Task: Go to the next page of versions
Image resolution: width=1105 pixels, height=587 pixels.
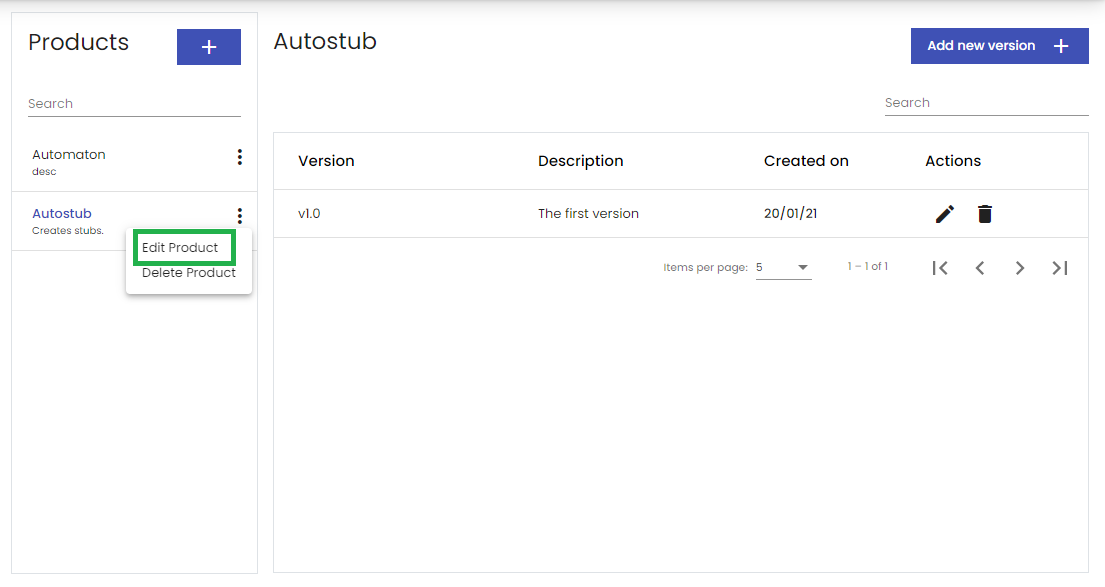Action: (1020, 268)
